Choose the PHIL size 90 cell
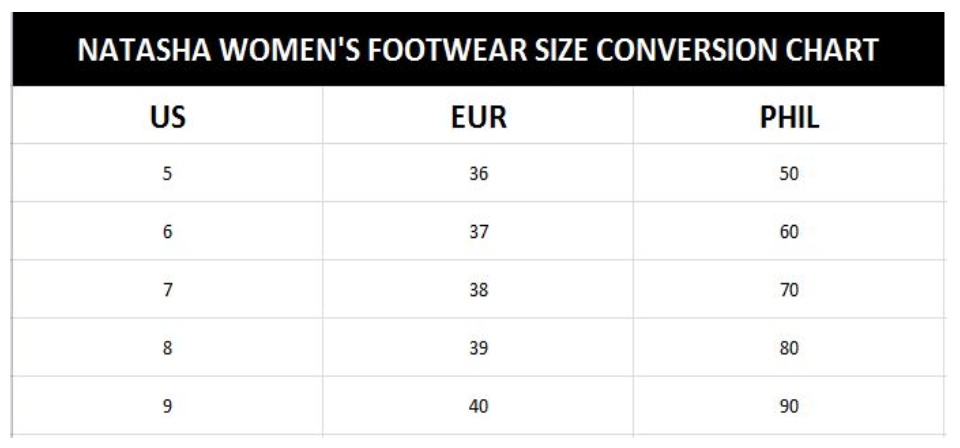Screen dimensions: 960x448 (x=789, y=406)
